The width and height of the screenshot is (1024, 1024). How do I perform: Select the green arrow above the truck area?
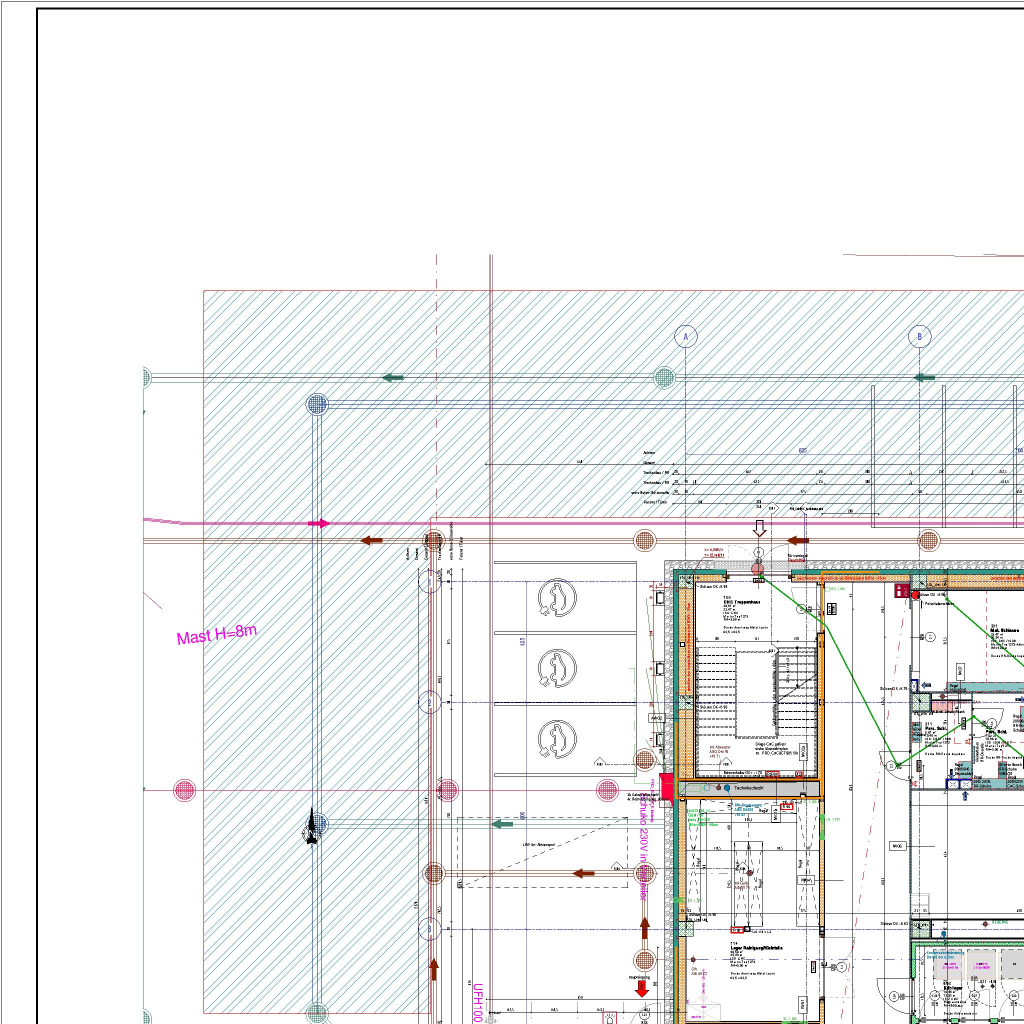(x=502, y=824)
